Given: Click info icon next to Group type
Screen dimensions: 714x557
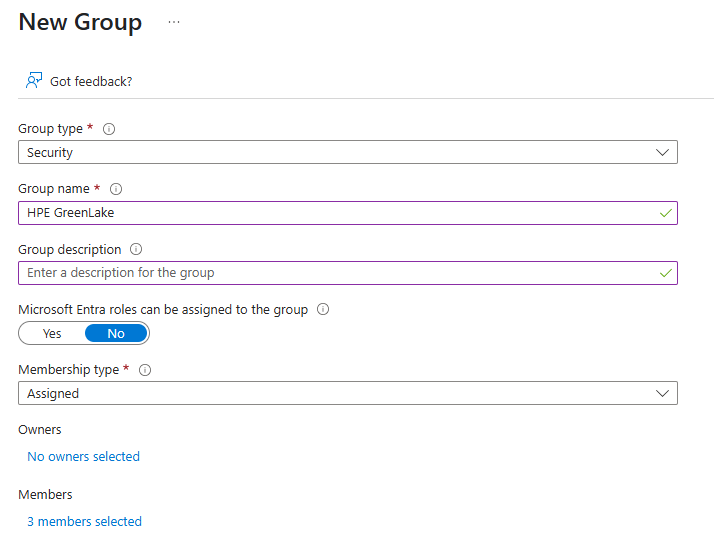Looking at the screenshot, I should [109, 129].
